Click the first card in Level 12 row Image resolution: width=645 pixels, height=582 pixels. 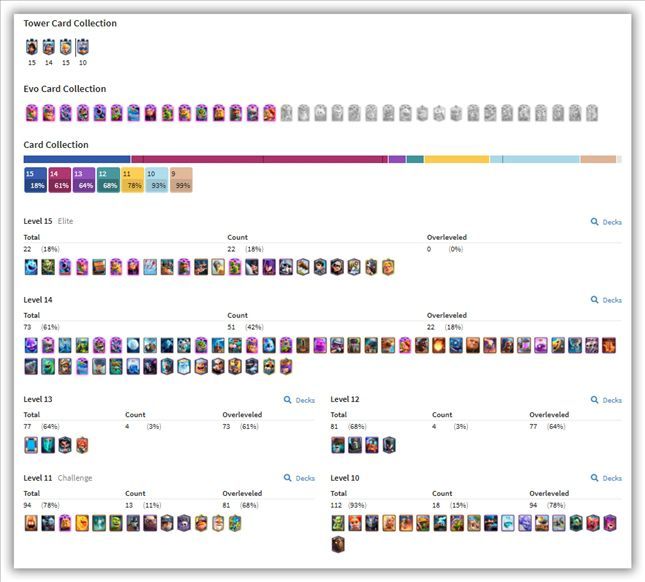coord(338,445)
